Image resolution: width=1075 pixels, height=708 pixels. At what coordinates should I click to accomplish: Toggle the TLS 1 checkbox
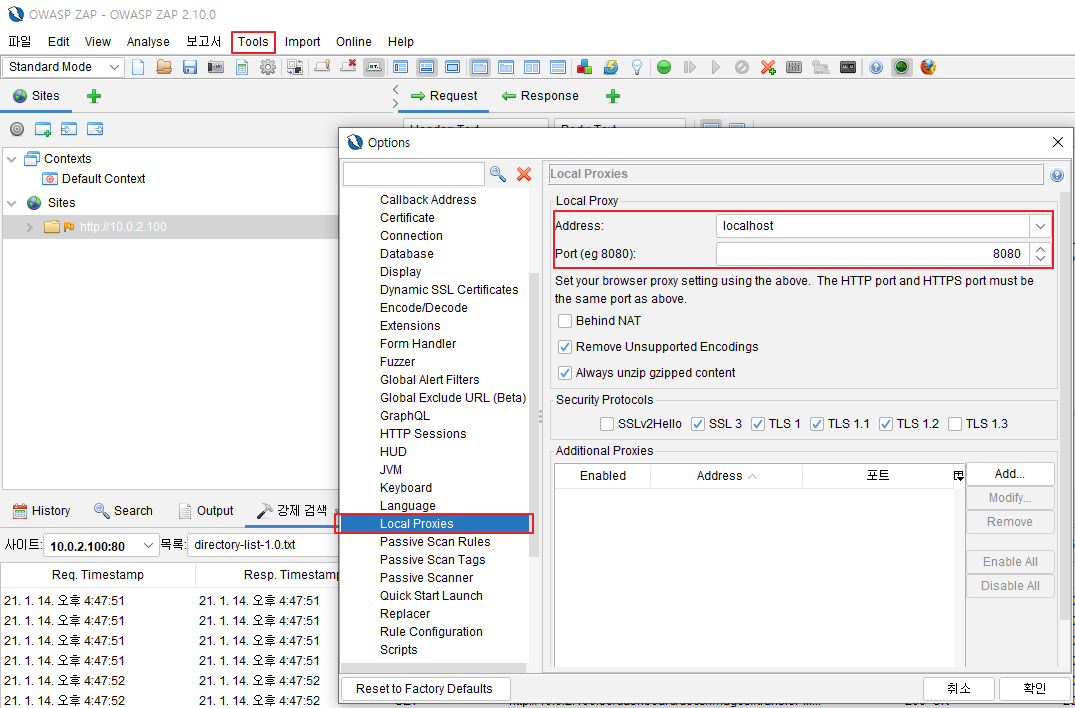point(758,424)
